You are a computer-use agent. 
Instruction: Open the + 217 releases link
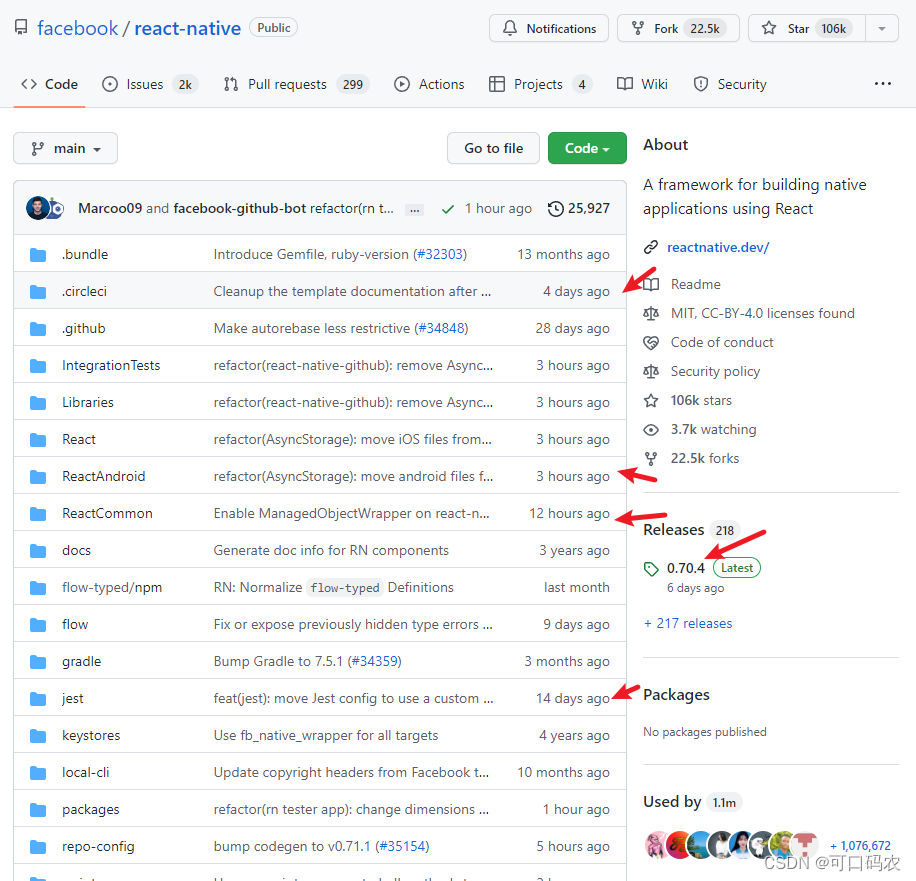click(688, 623)
